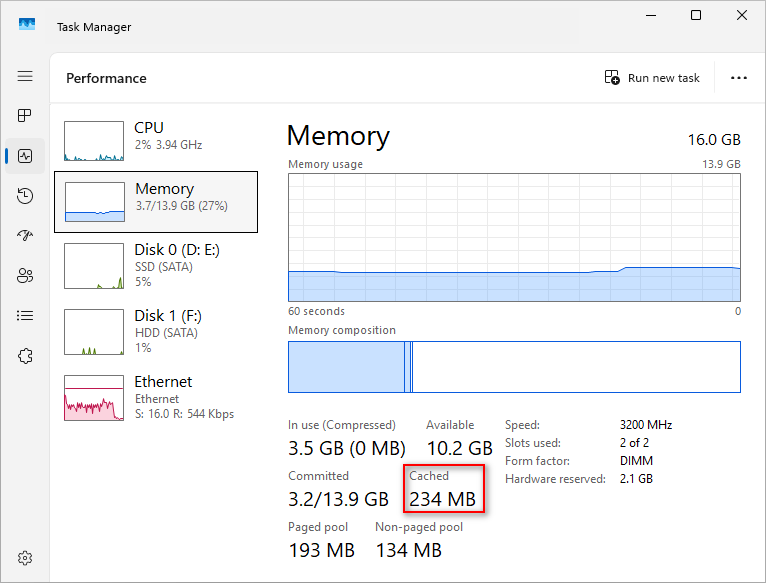This screenshot has width=766, height=583.
Task: Open the Services page icon
Action: [x=25, y=356]
